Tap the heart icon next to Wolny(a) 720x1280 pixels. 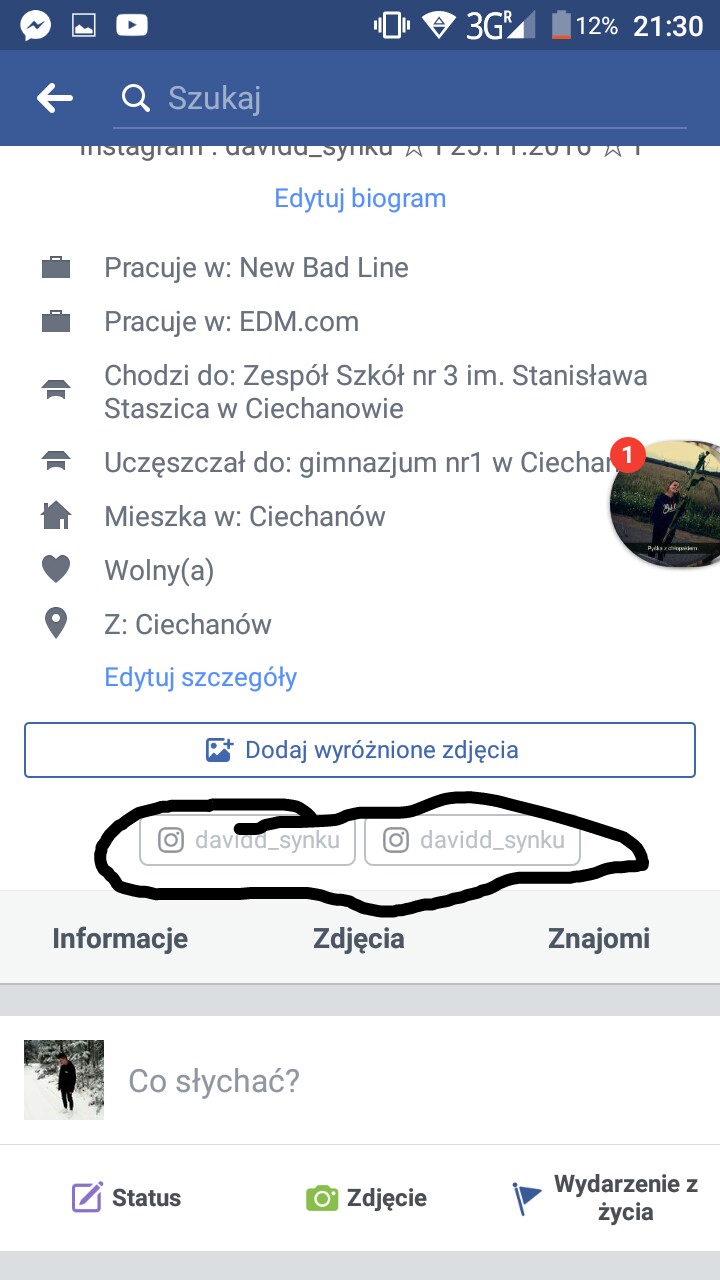pos(56,570)
